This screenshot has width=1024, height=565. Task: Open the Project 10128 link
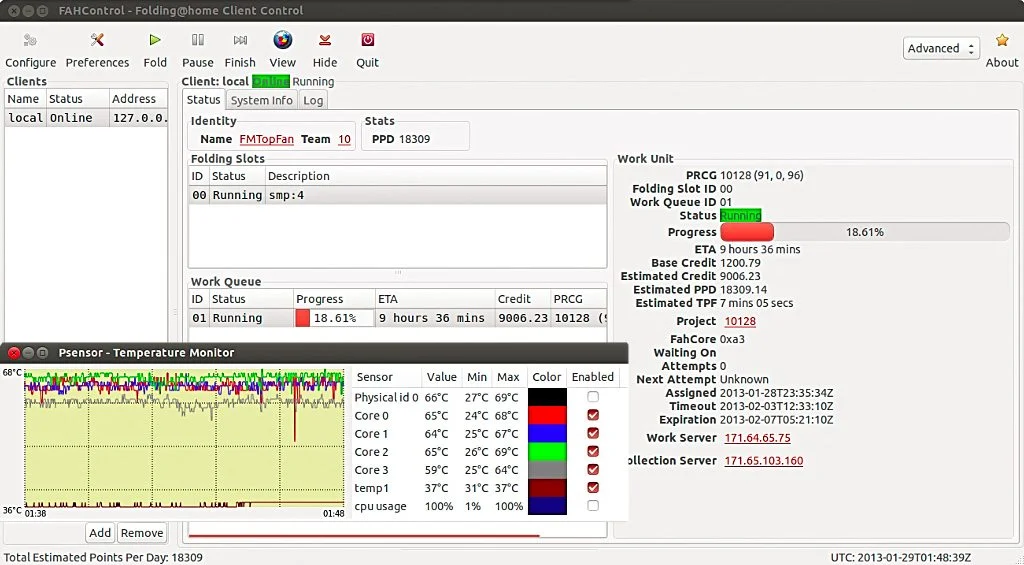click(740, 321)
